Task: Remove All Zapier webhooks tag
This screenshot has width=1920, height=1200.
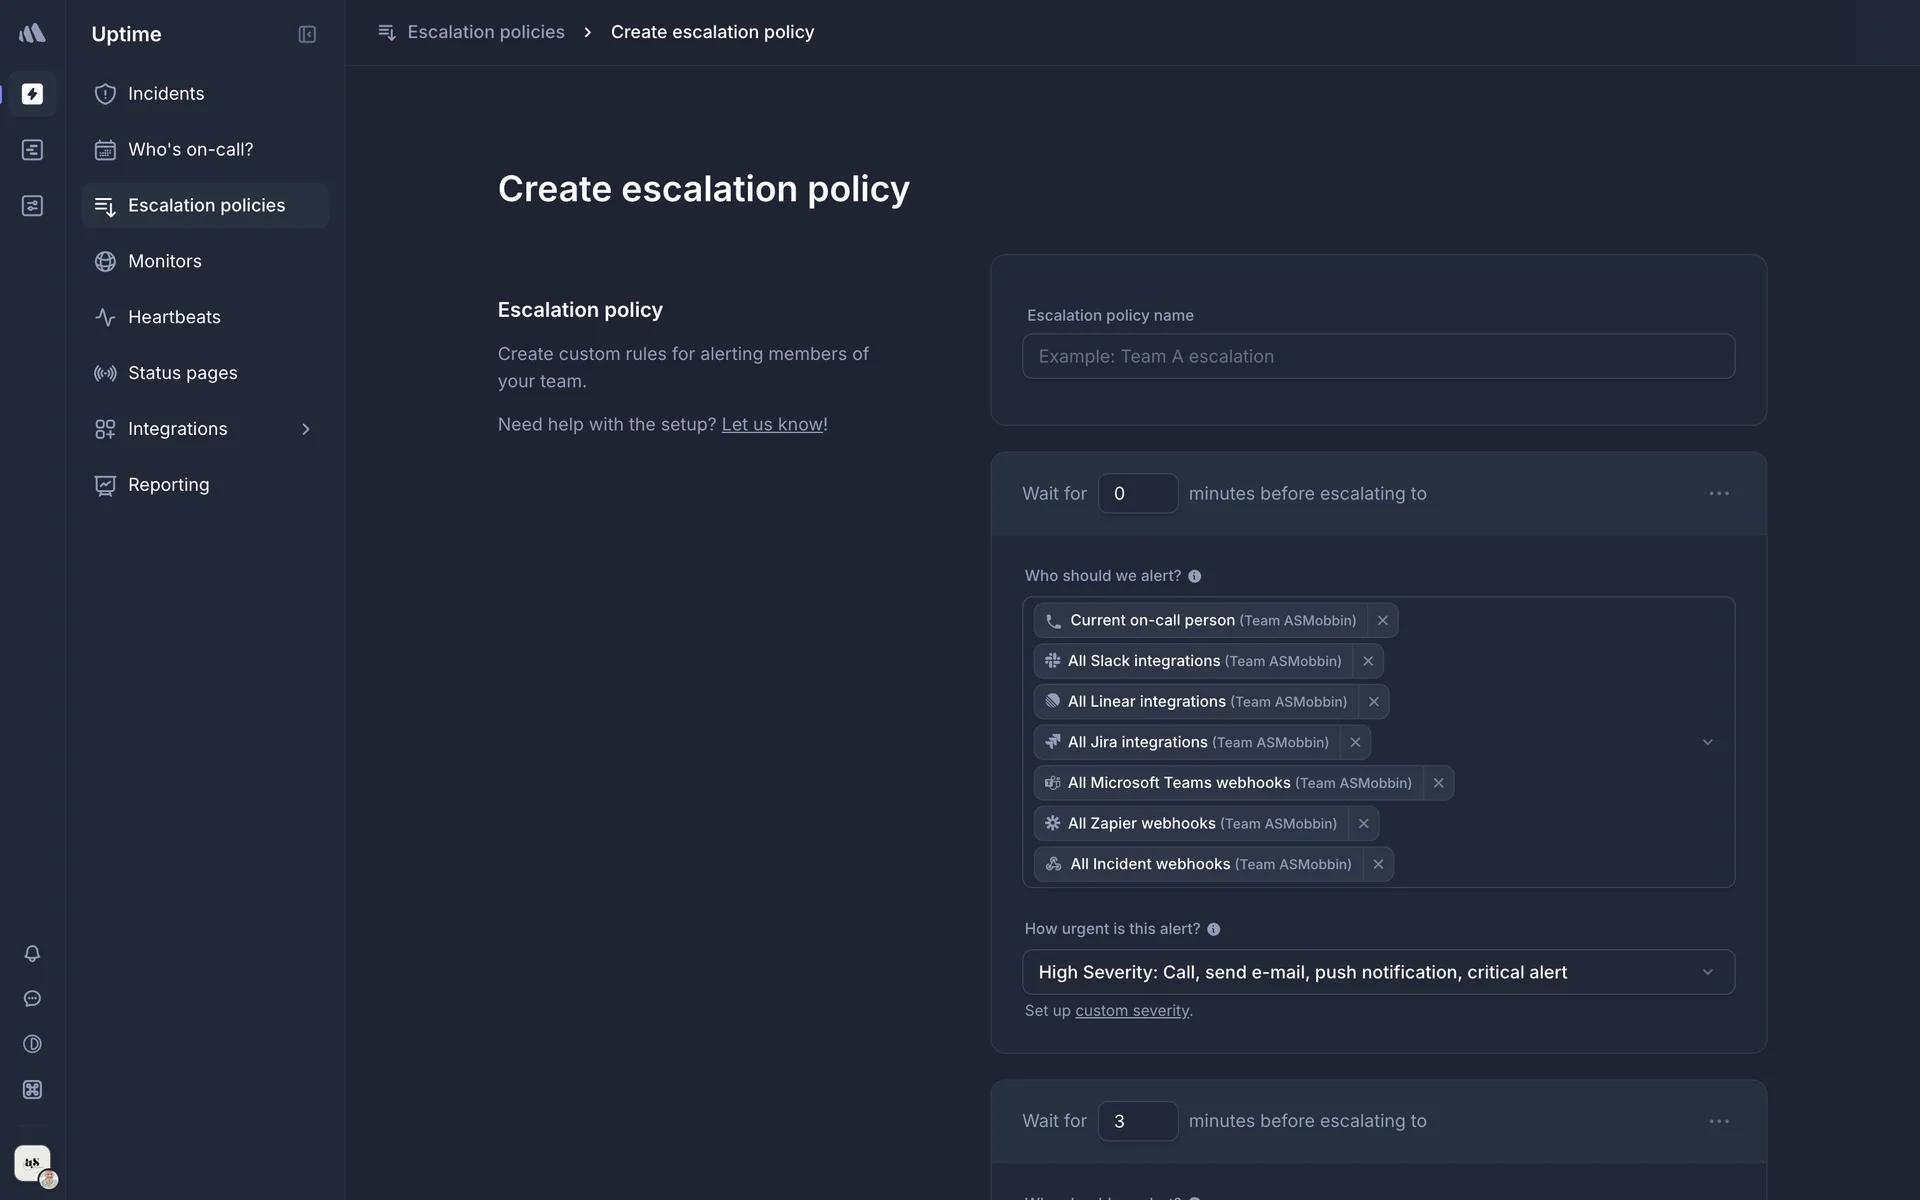Action: (x=1363, y=823)
